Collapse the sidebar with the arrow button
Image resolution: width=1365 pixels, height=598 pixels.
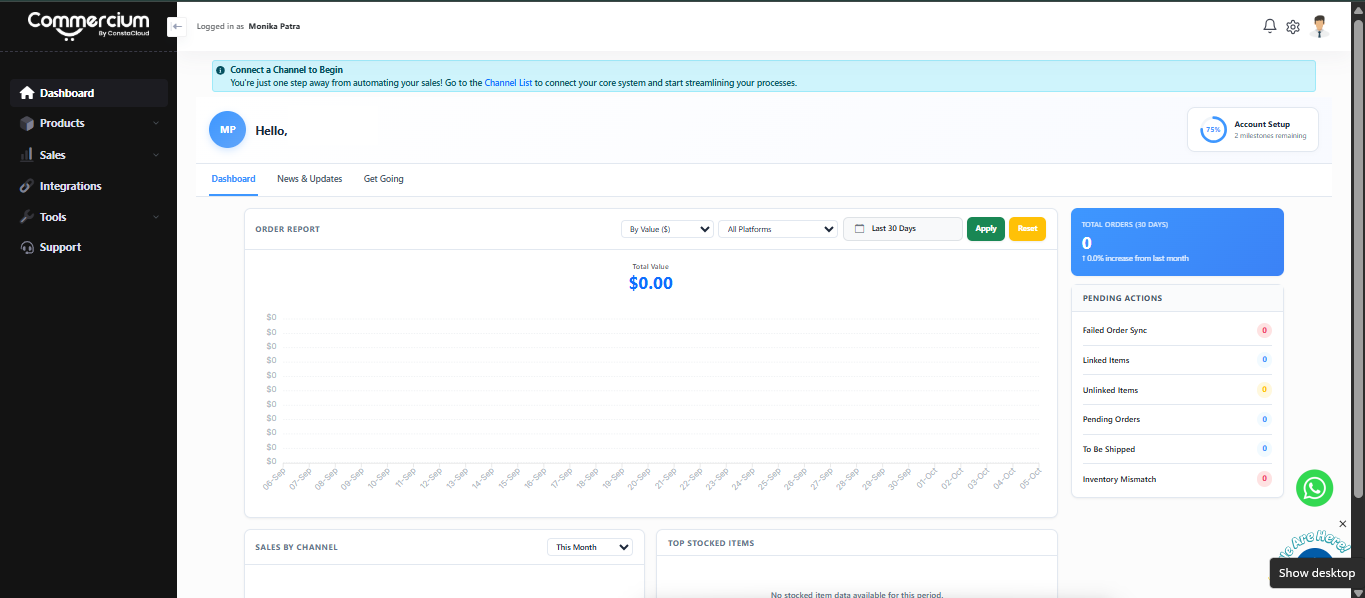pos(177,26)
